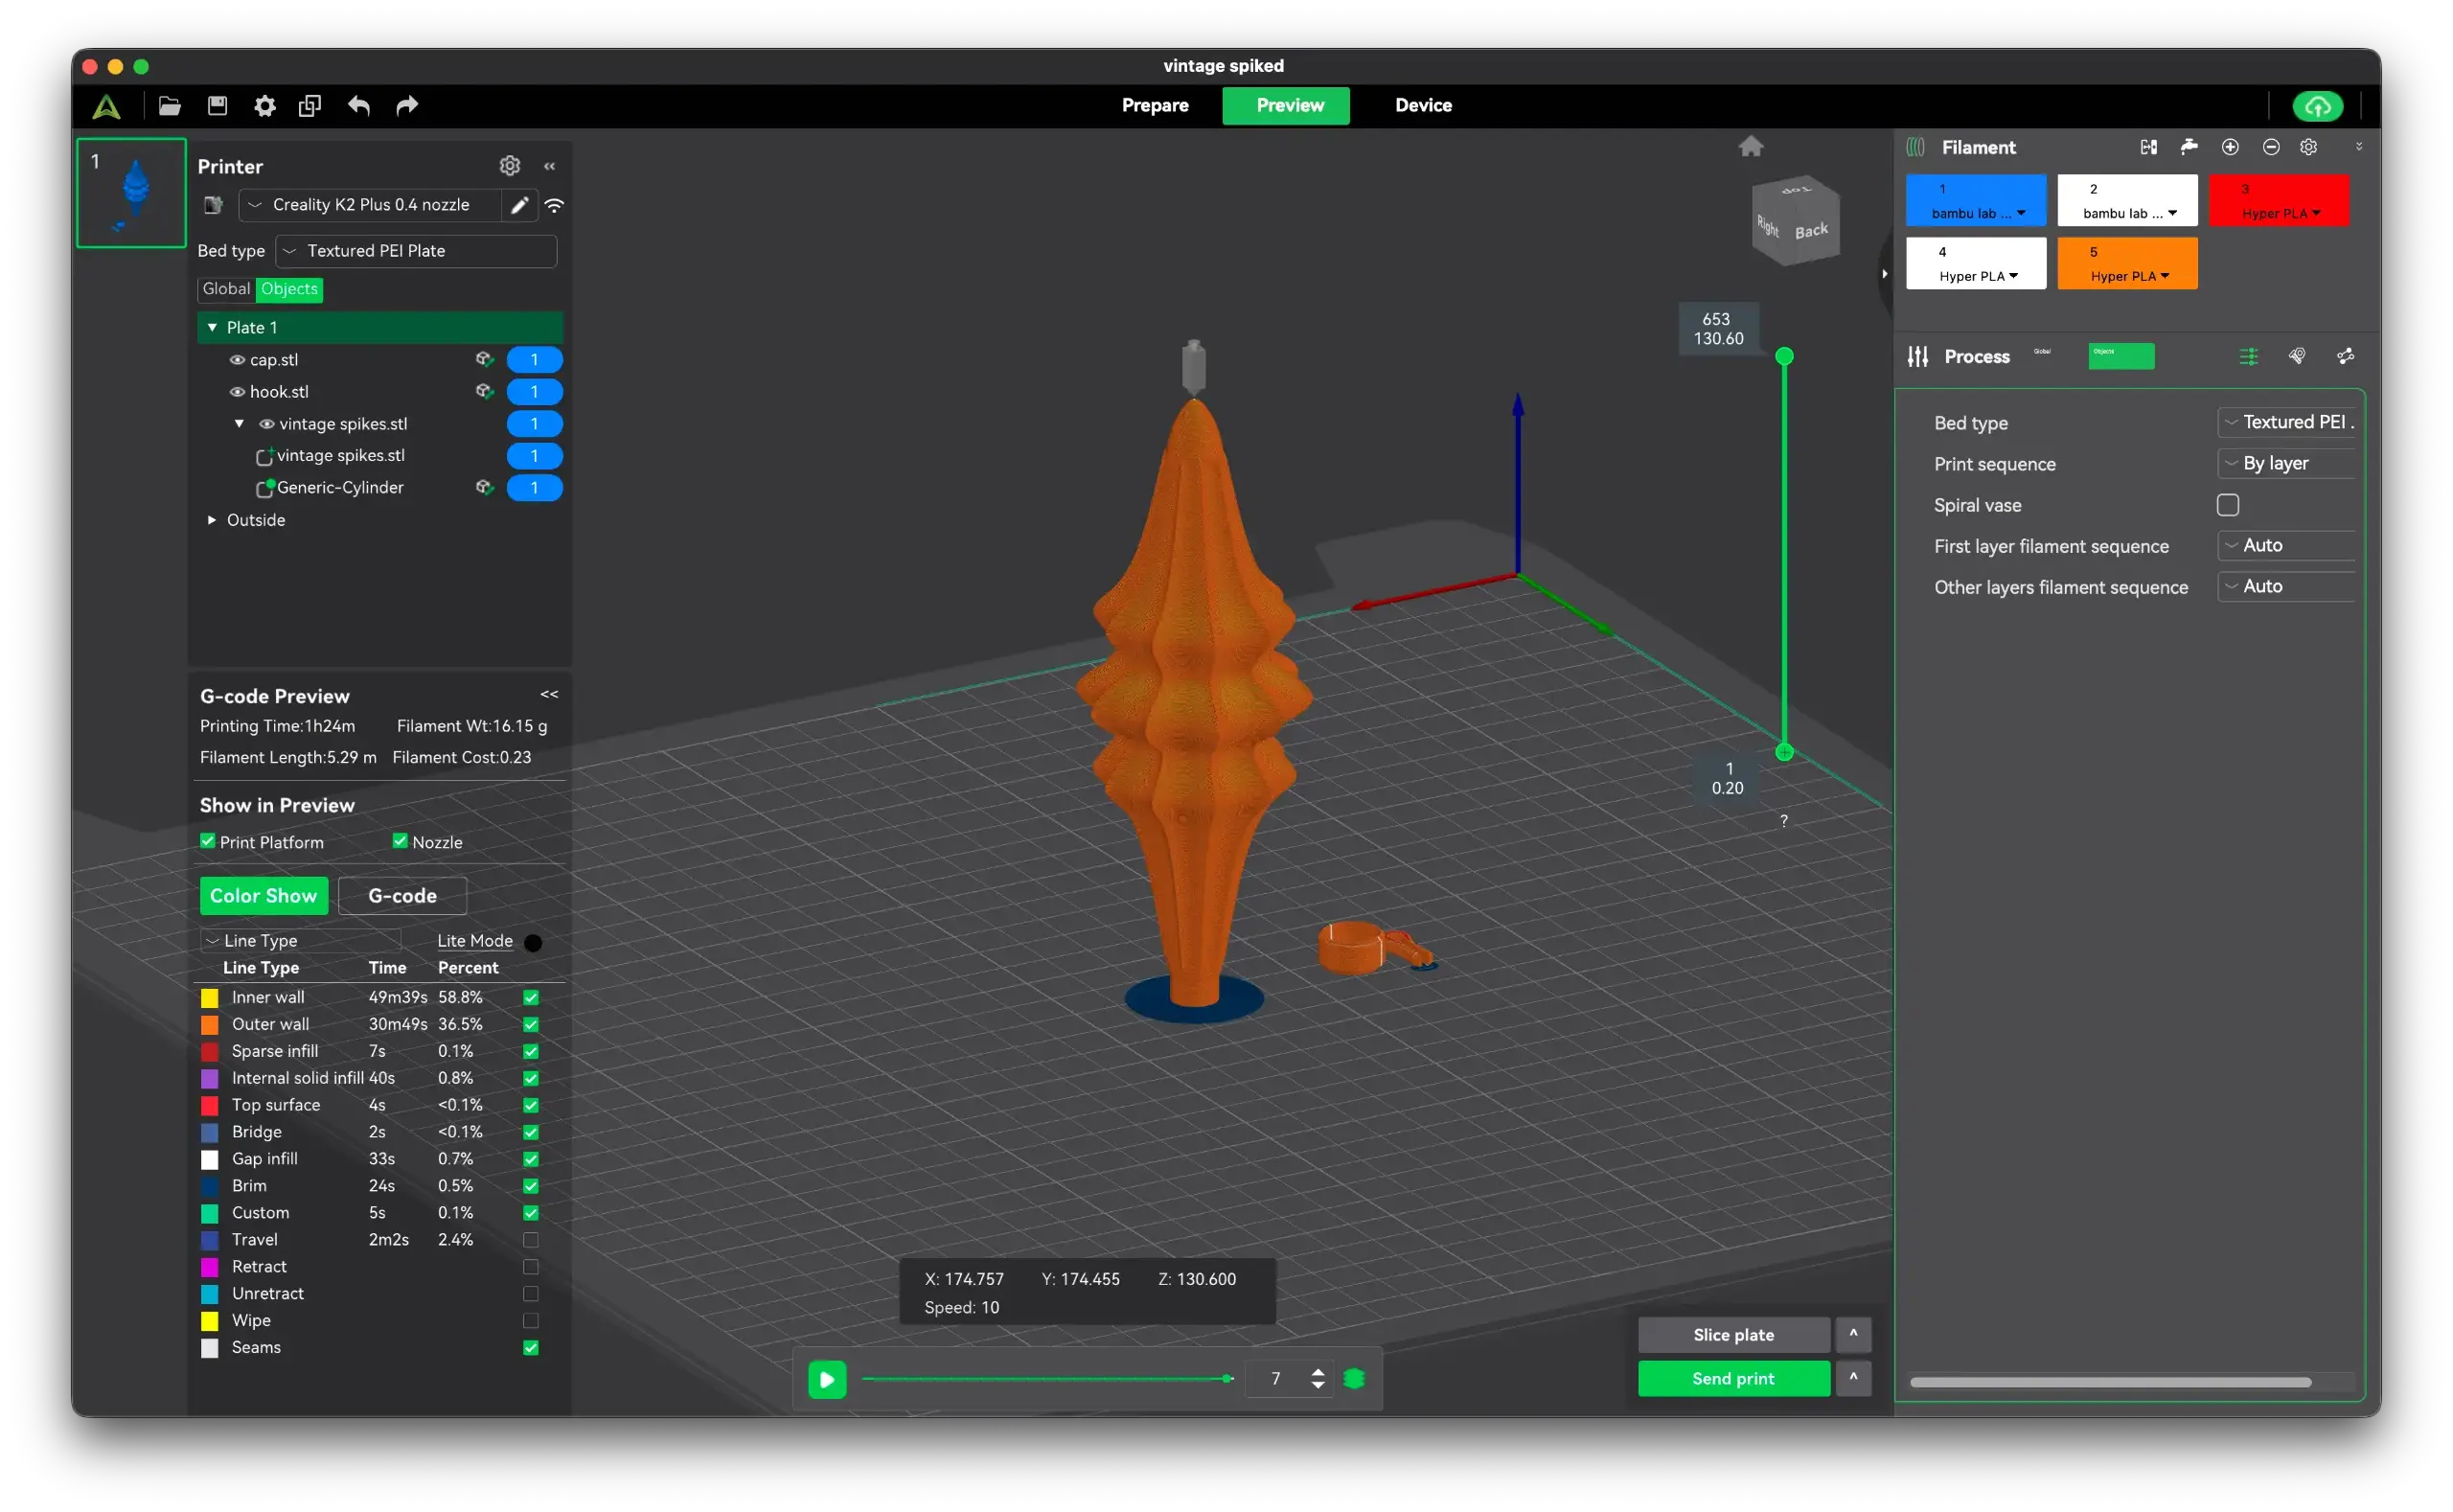The height and width of the screenshot is (1512, 2453).
Task: Switch to the Device tab
Action: pos(1423,105)
